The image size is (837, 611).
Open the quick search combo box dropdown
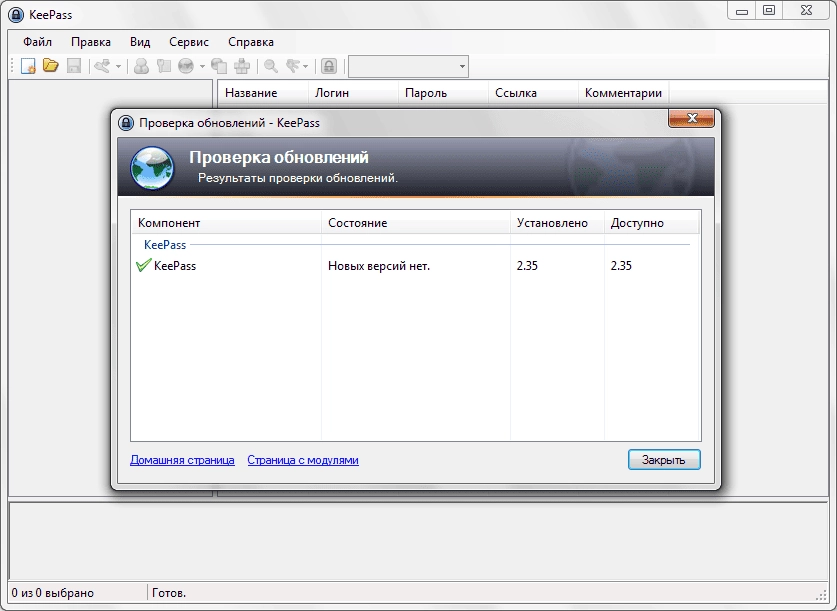coord(462,67)
